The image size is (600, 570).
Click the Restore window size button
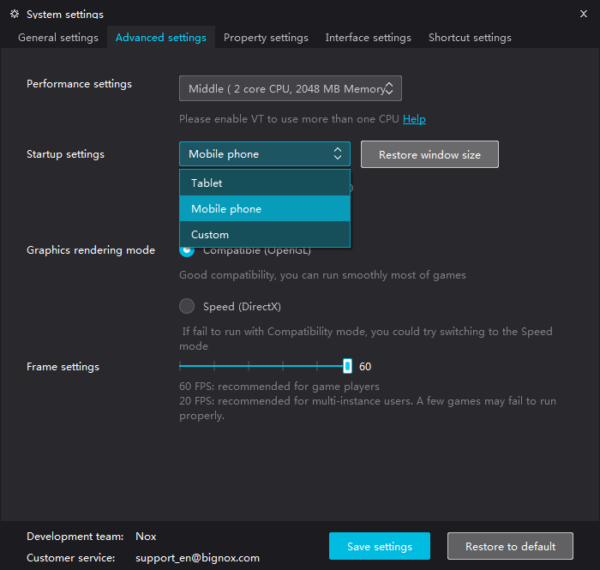[x=429, y=155]
